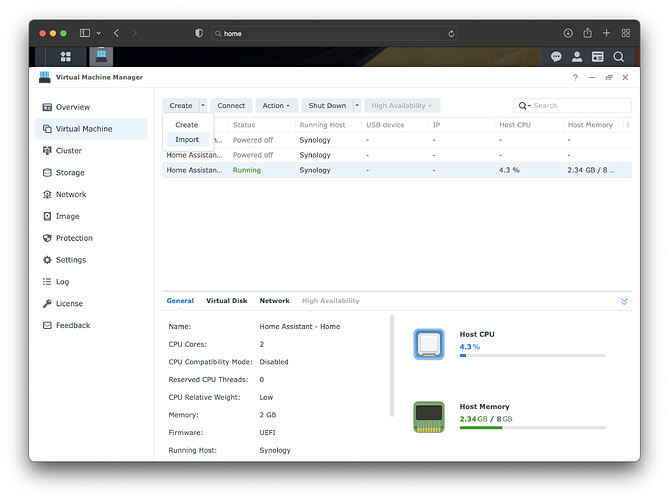
Task: Click the 2.34 GB memory cell
Action: pyautogui.click(x=591, y=170)
